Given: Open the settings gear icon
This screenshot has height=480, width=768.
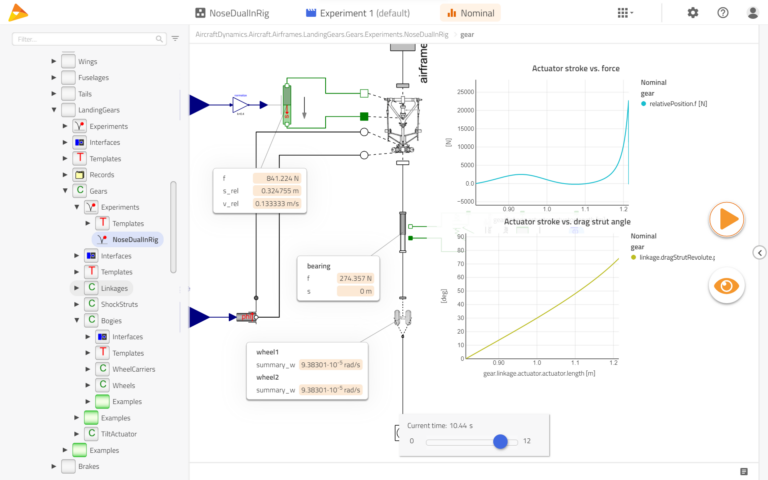Looking at the screenshot, I should (x=693, y=13).
